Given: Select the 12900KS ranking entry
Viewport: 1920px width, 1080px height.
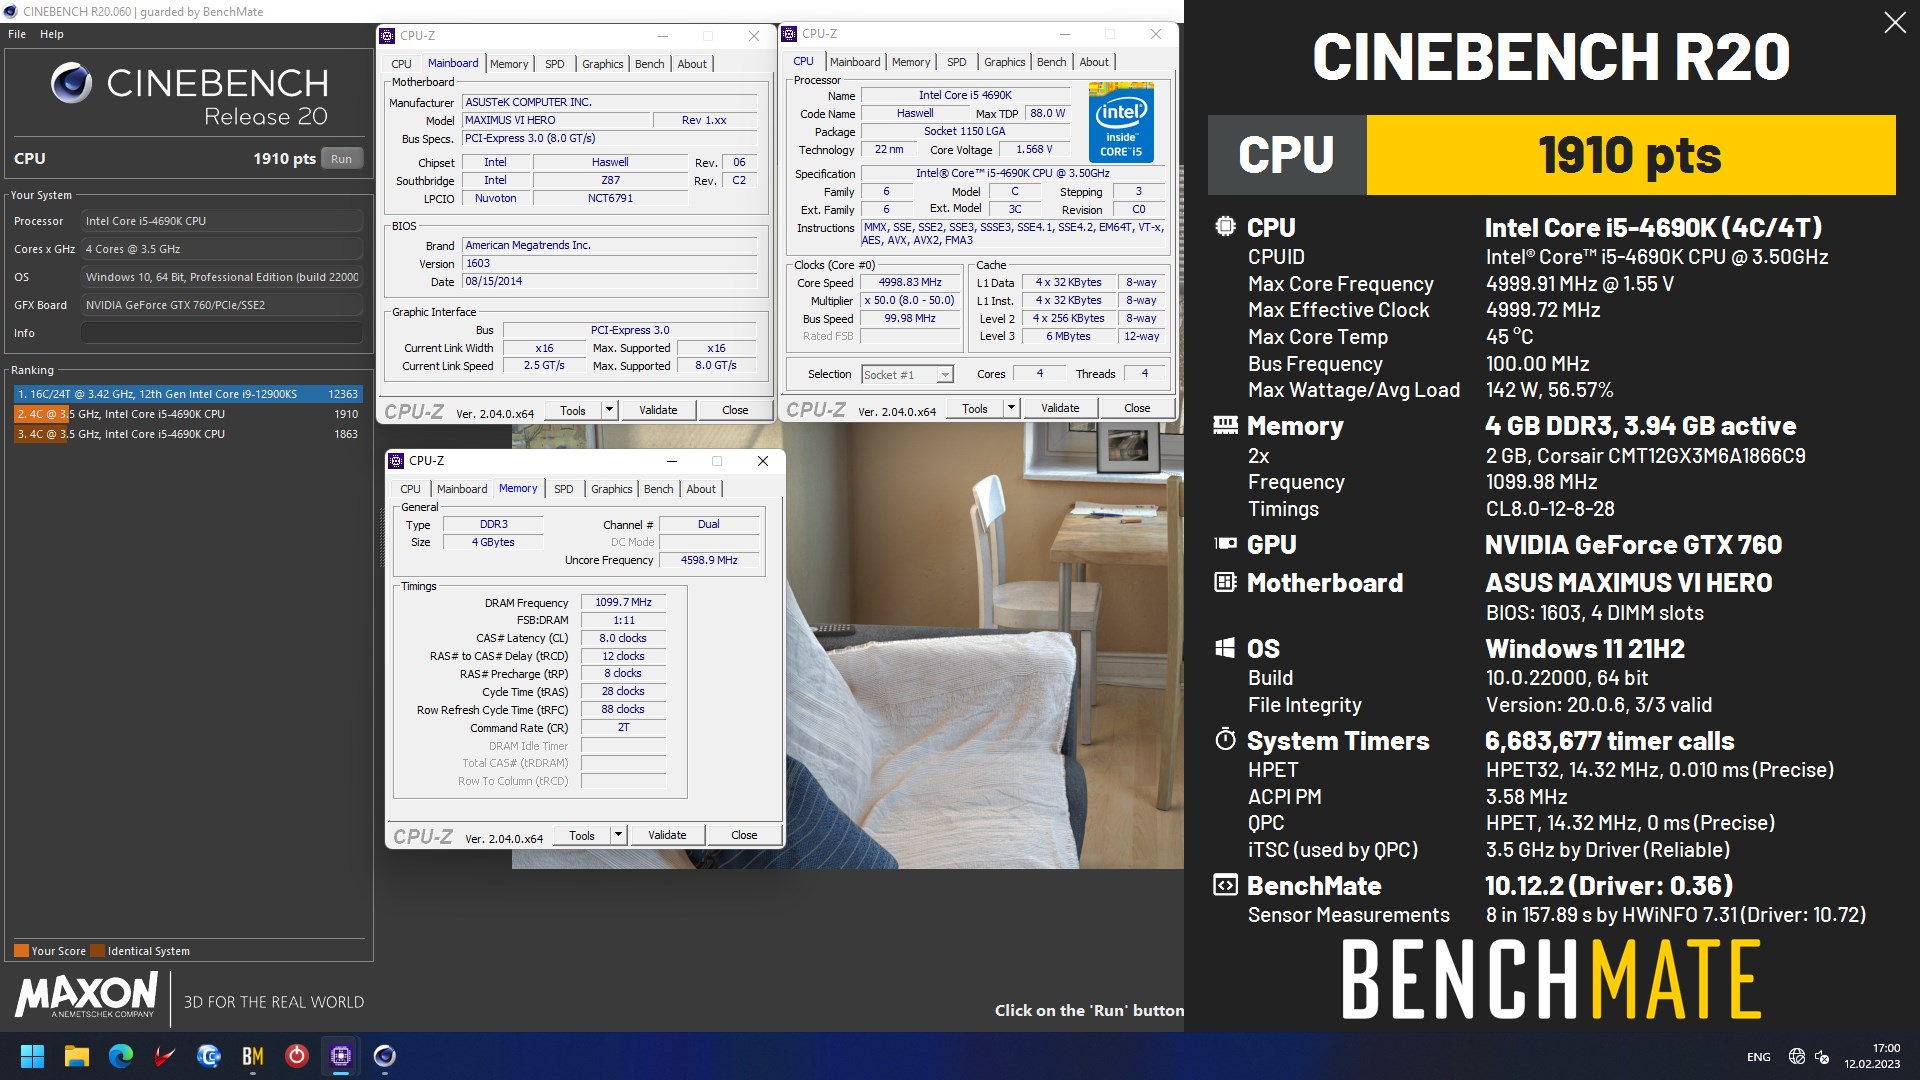Looking at the screenshot, I should coord(187,394).
